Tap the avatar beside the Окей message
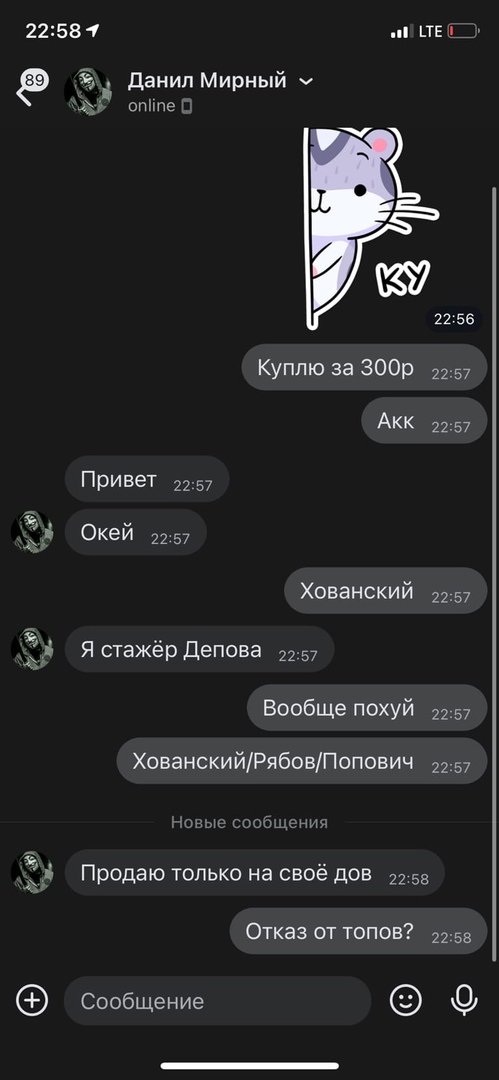499x1080 pixels. click(32, 532)
